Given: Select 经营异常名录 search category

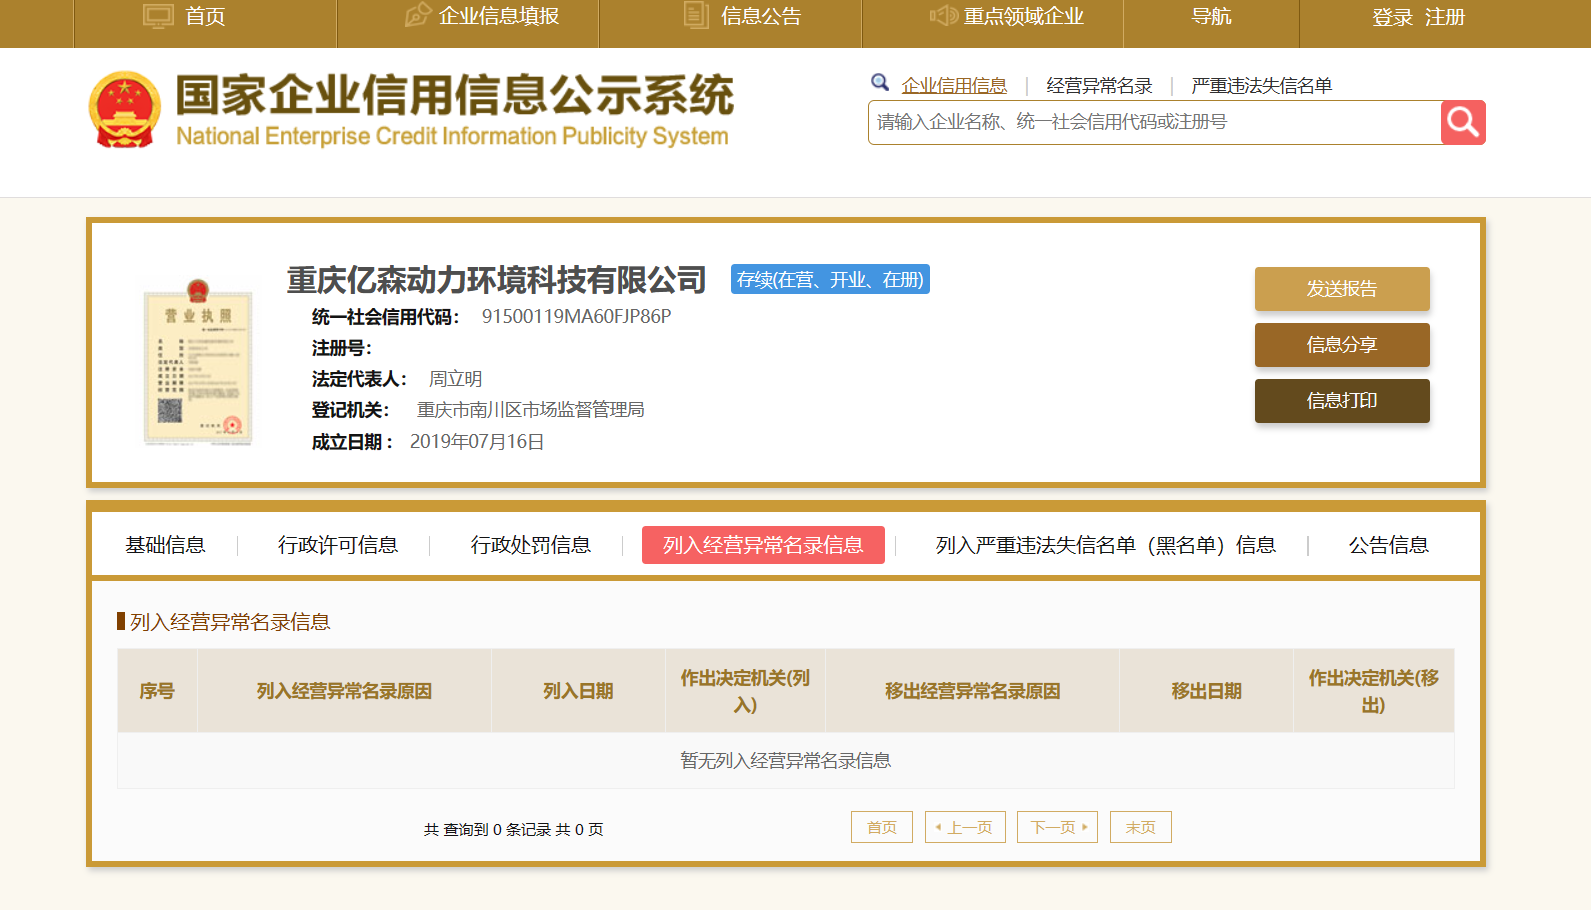Looking at the screenshot, I should click(1099, 86).
